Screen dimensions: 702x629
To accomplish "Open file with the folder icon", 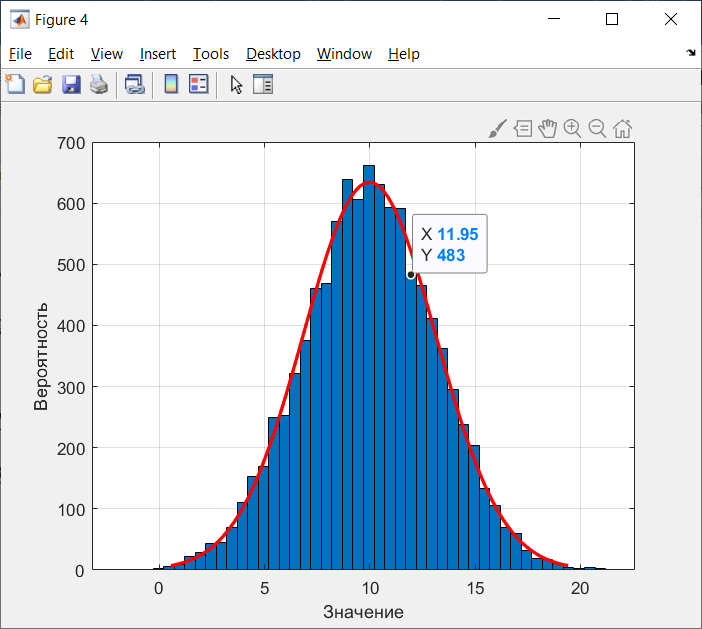I will point(43,84).
